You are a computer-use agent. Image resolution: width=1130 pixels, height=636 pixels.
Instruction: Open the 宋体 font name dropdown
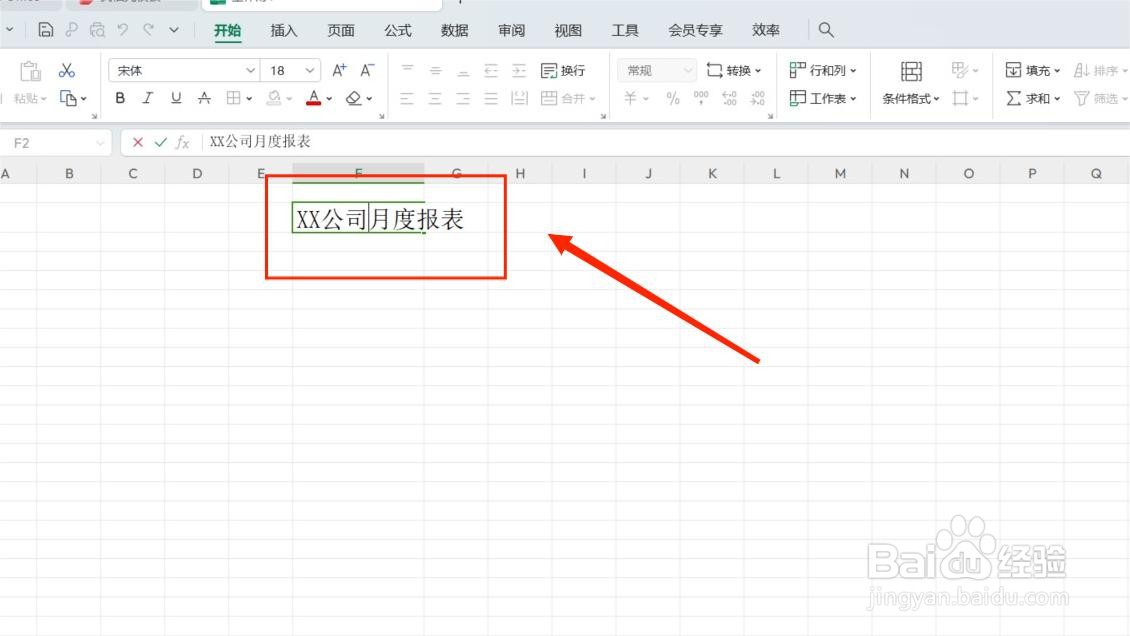tap(250, 70)
